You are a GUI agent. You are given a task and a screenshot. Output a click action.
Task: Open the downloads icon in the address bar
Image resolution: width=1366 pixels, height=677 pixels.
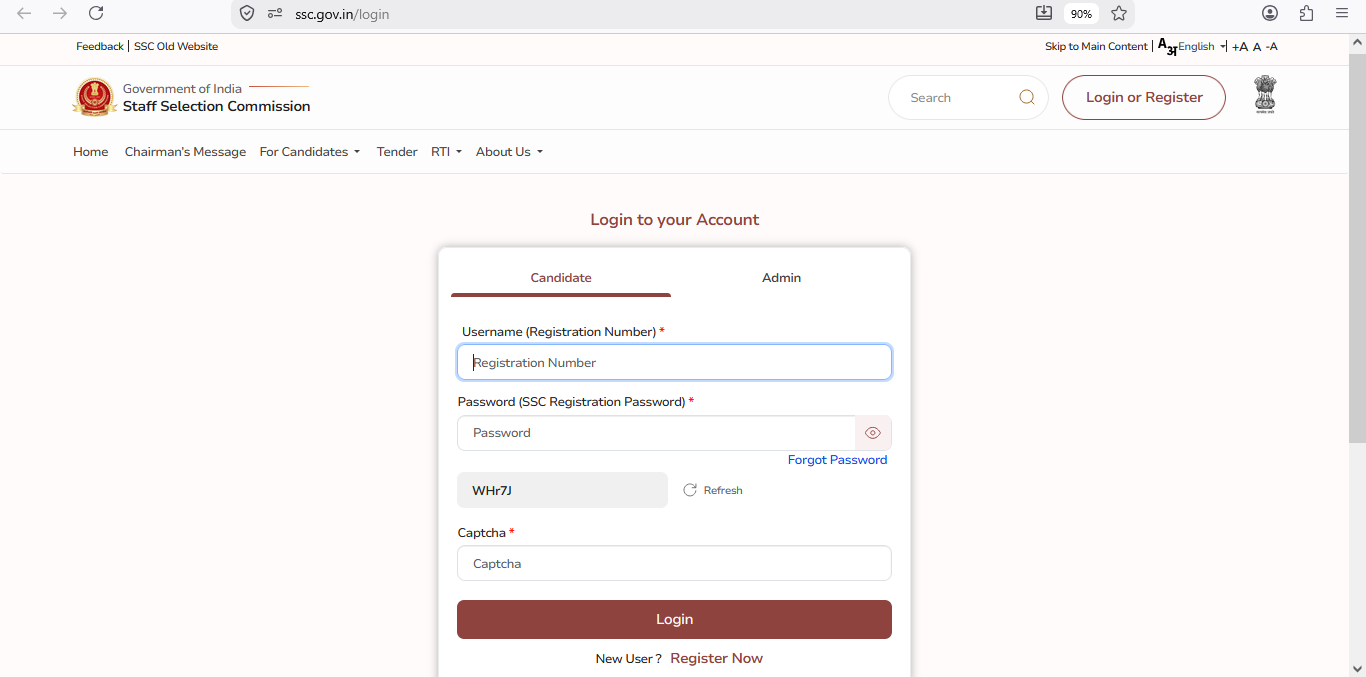(1044, 13)
